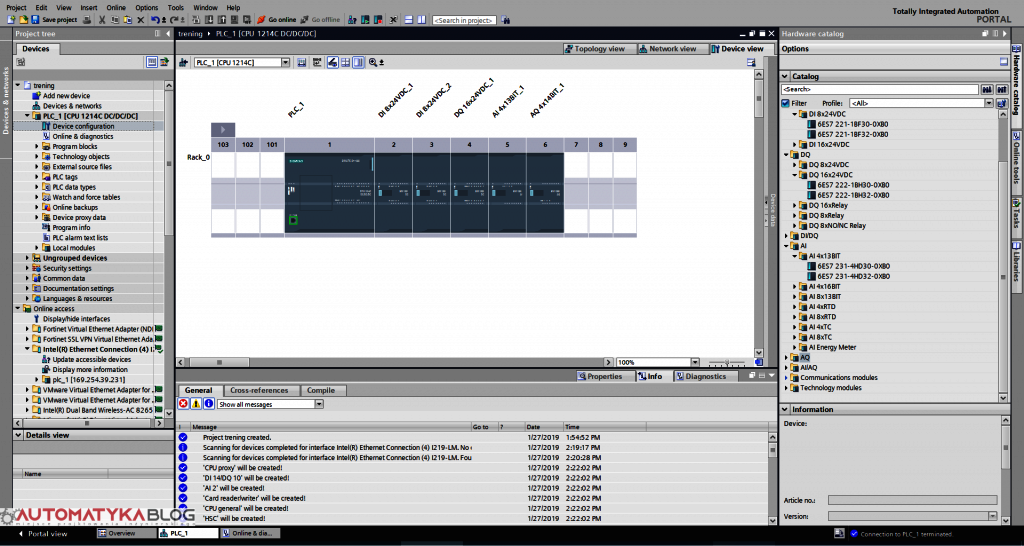Viewport: 1024px width, 546px height.
Task: Click the New project icon in toolbar
Action: [11, 20]
